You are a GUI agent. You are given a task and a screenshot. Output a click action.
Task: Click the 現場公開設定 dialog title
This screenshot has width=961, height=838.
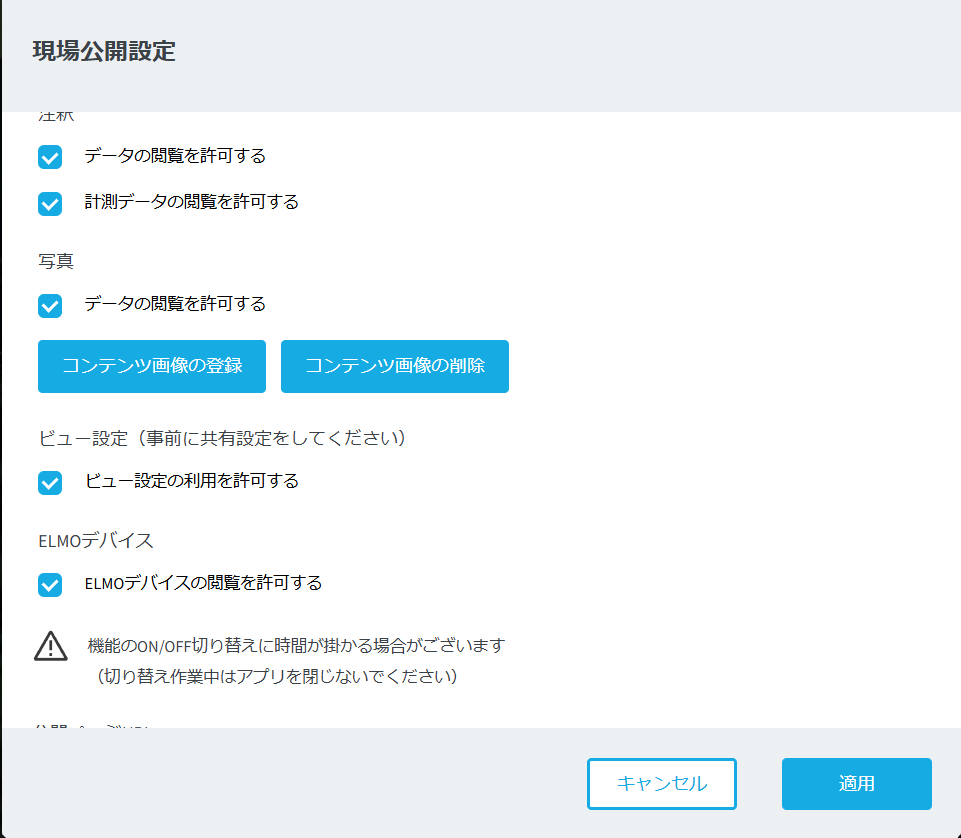(104, 52)
